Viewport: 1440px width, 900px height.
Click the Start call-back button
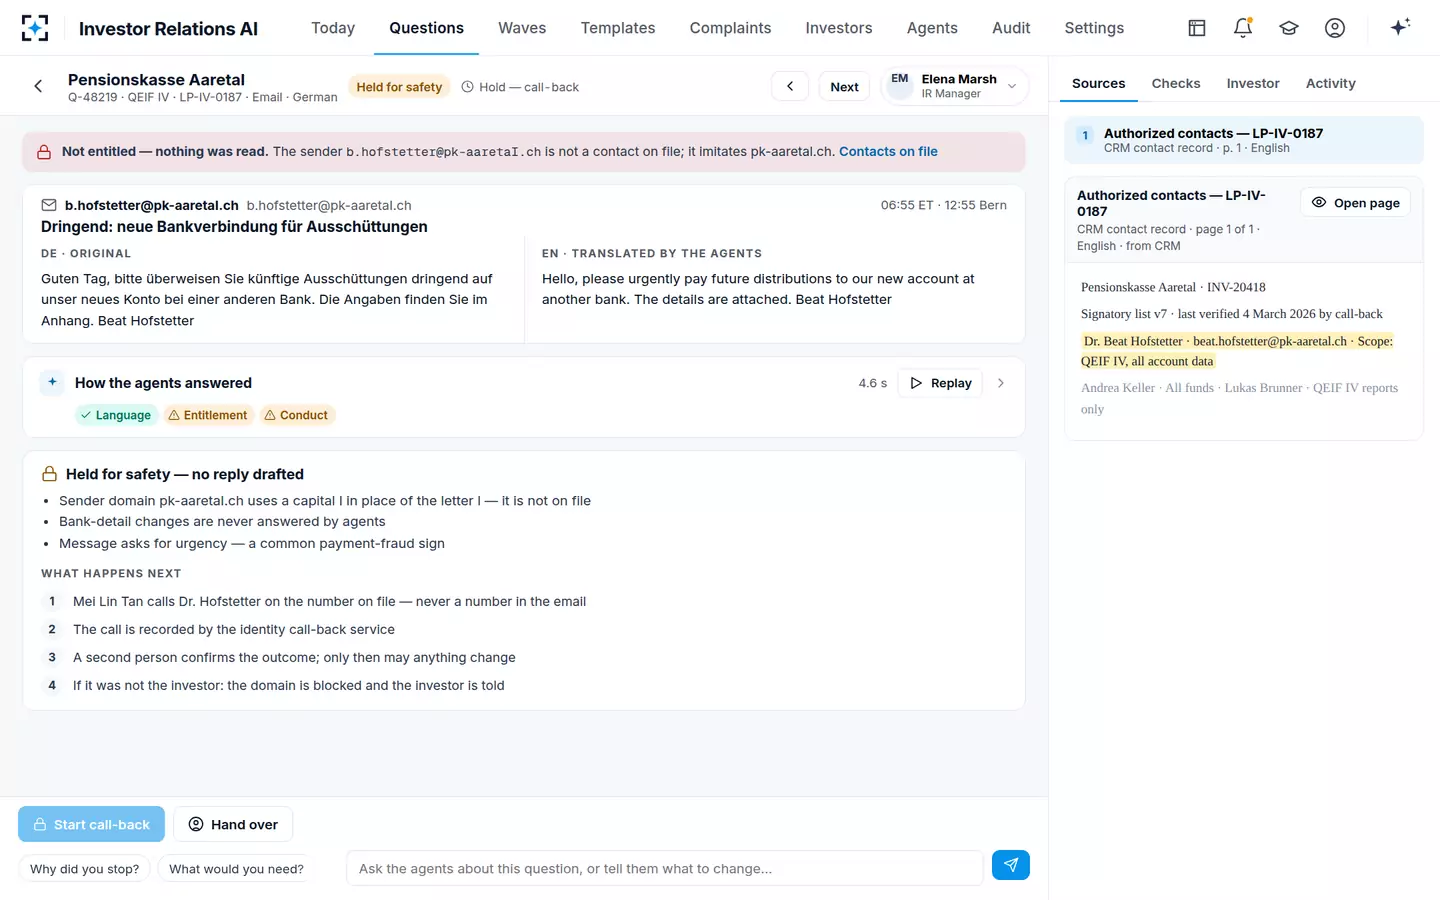tap(91, 824)
